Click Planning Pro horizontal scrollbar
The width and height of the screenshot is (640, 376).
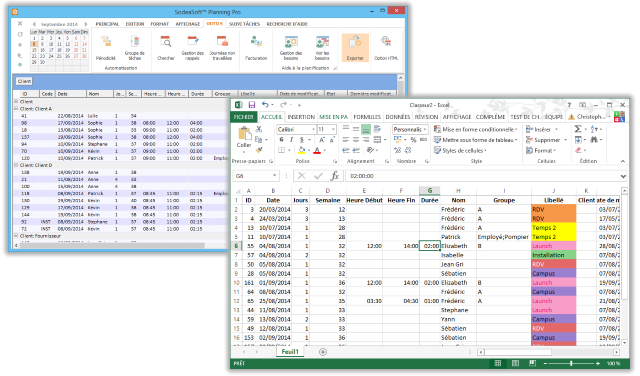coord(112,245)
